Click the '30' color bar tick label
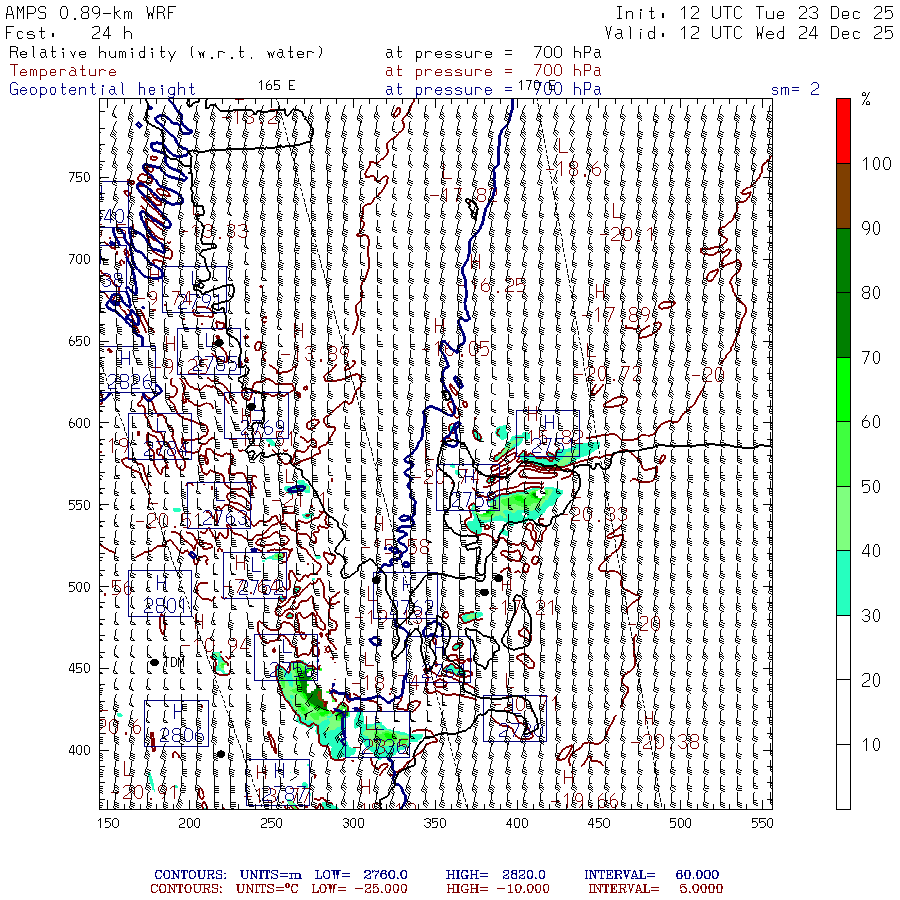 pos(871,616)
